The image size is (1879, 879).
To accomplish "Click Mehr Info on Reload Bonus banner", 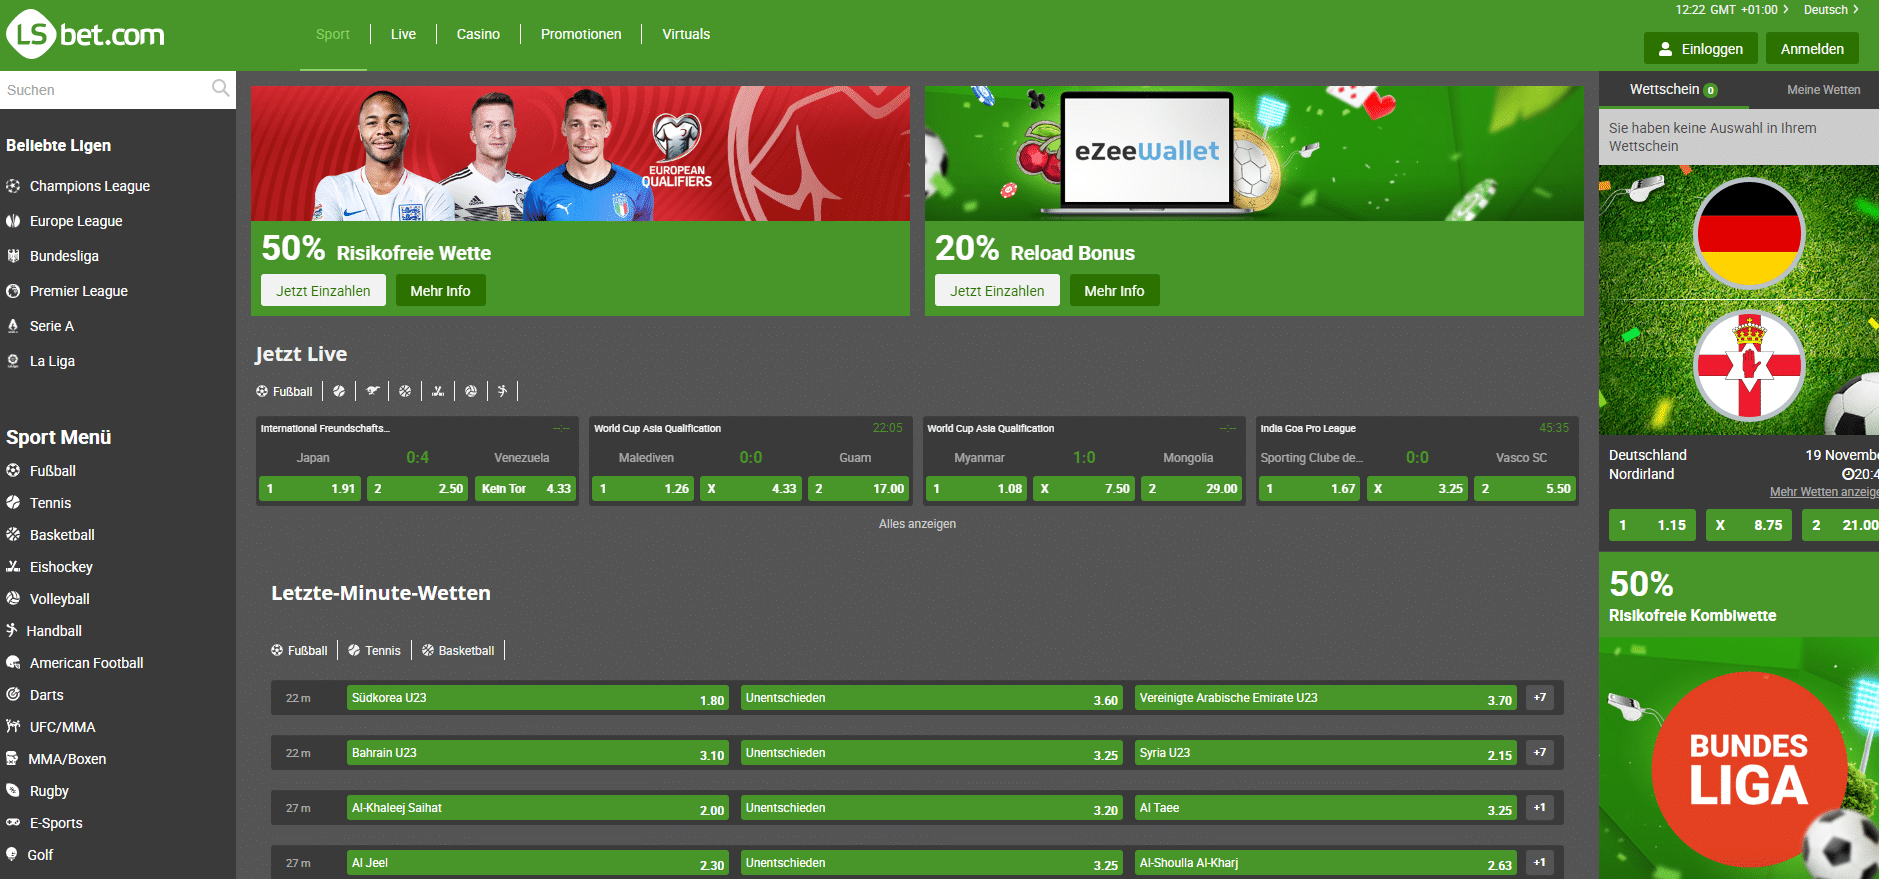I will pos(1114,290).
